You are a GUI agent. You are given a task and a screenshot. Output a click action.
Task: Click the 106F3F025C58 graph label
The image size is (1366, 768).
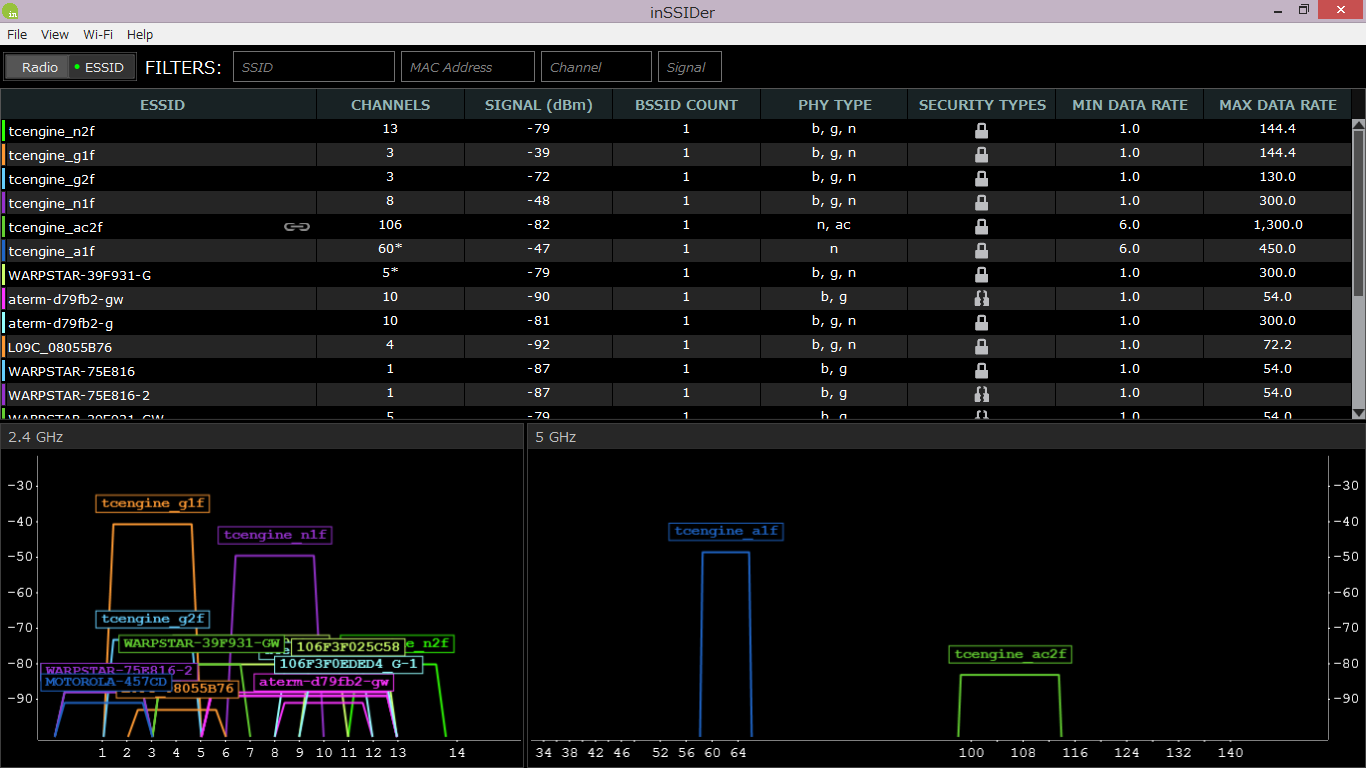348,647
